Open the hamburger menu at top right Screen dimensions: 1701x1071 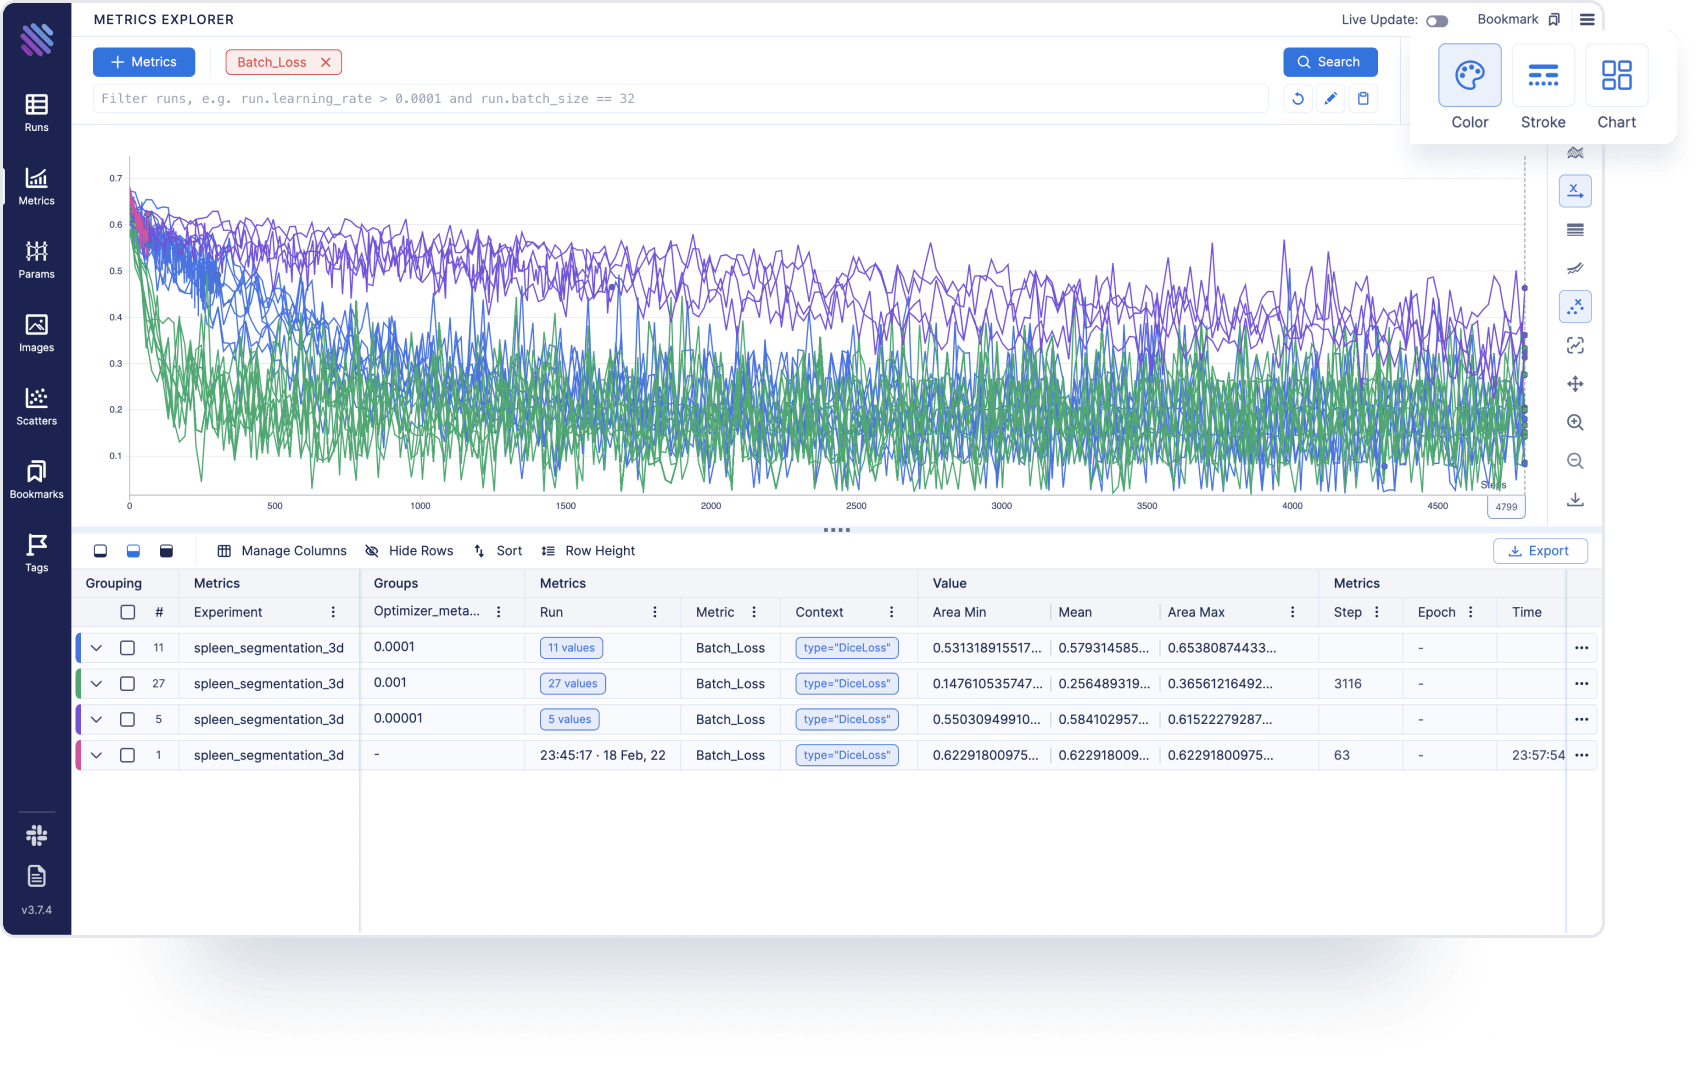pyautogui.click(x=1587, y=19)
